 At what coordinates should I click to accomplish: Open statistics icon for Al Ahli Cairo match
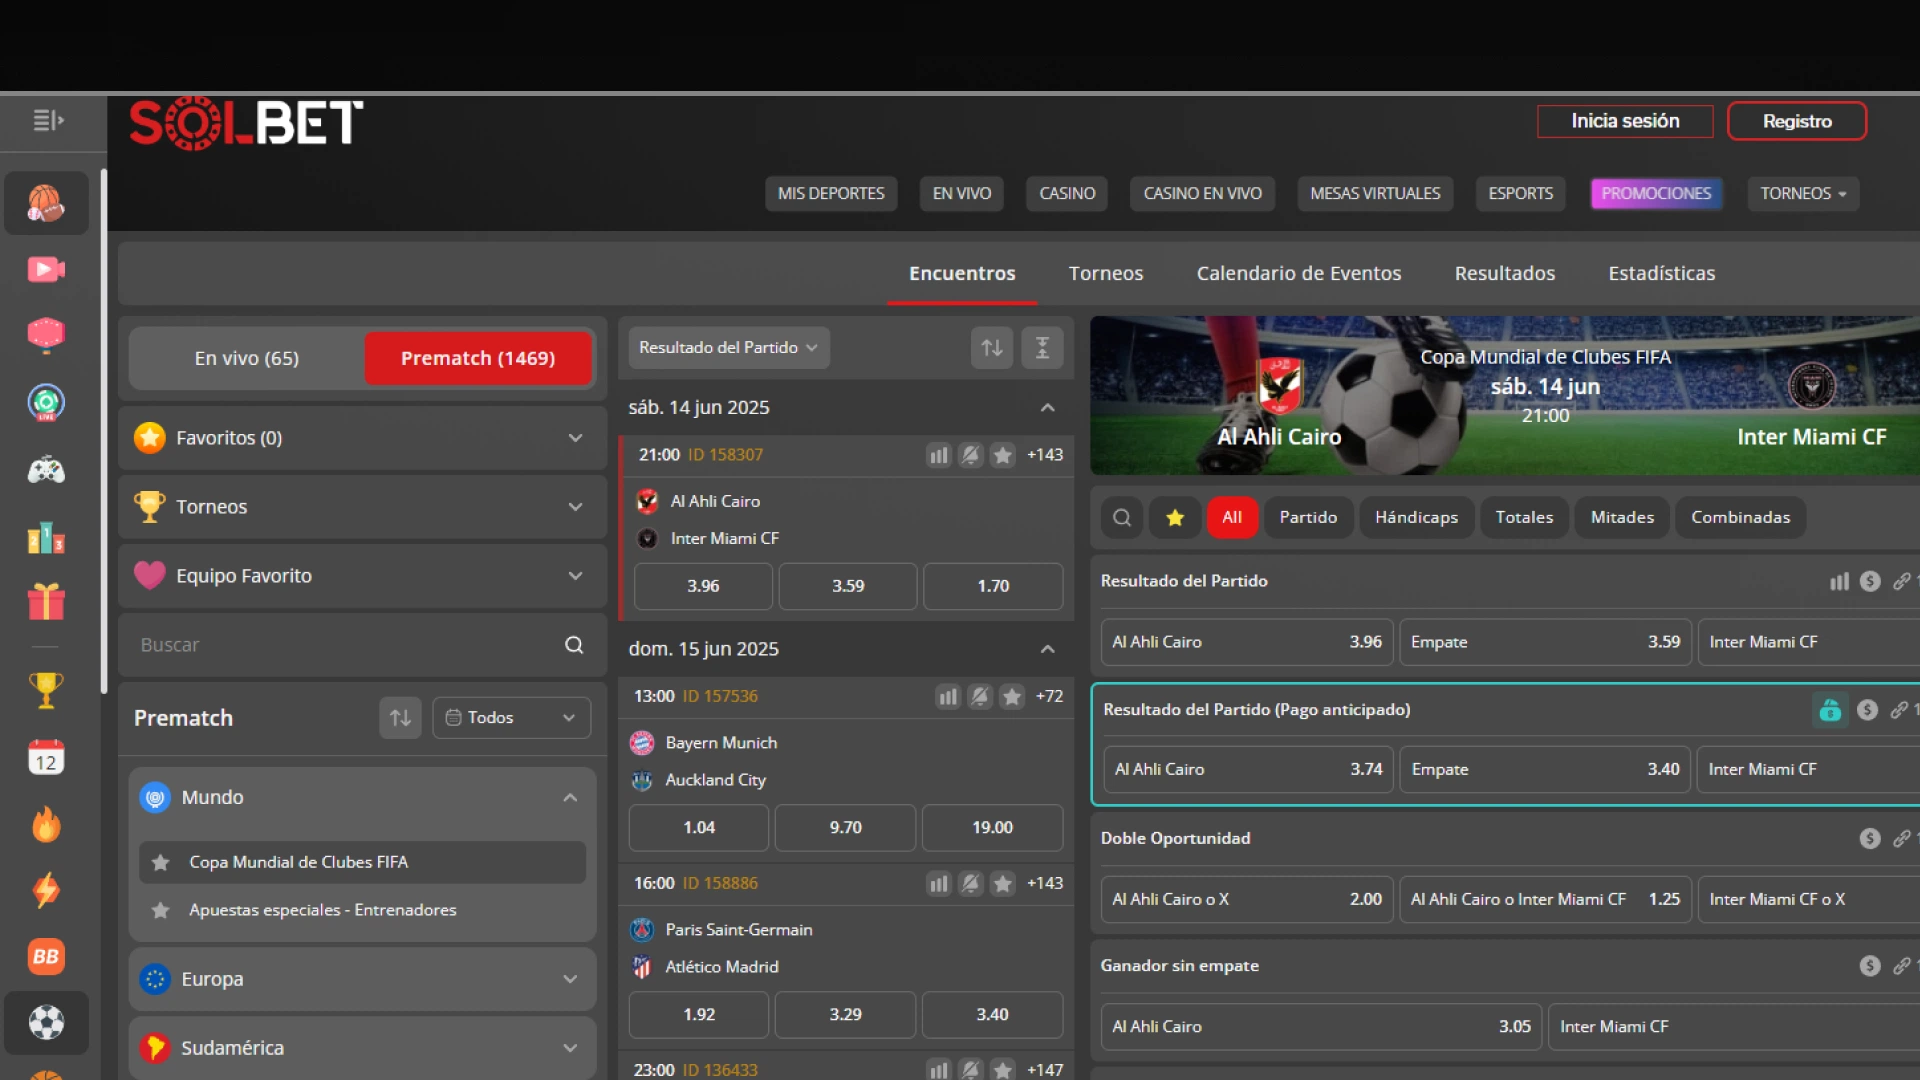pos(938,456)
